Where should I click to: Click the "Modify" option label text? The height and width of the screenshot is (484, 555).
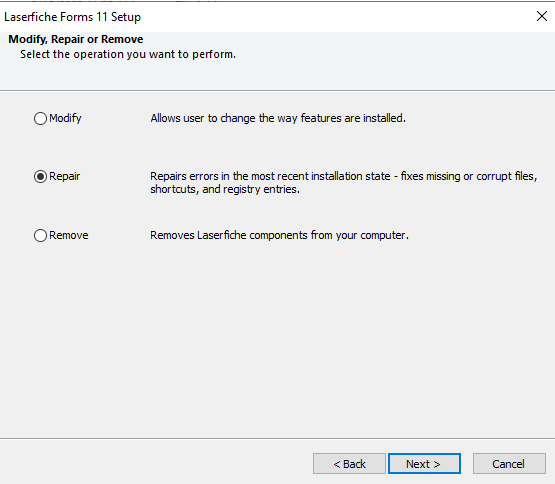point(65,118)
